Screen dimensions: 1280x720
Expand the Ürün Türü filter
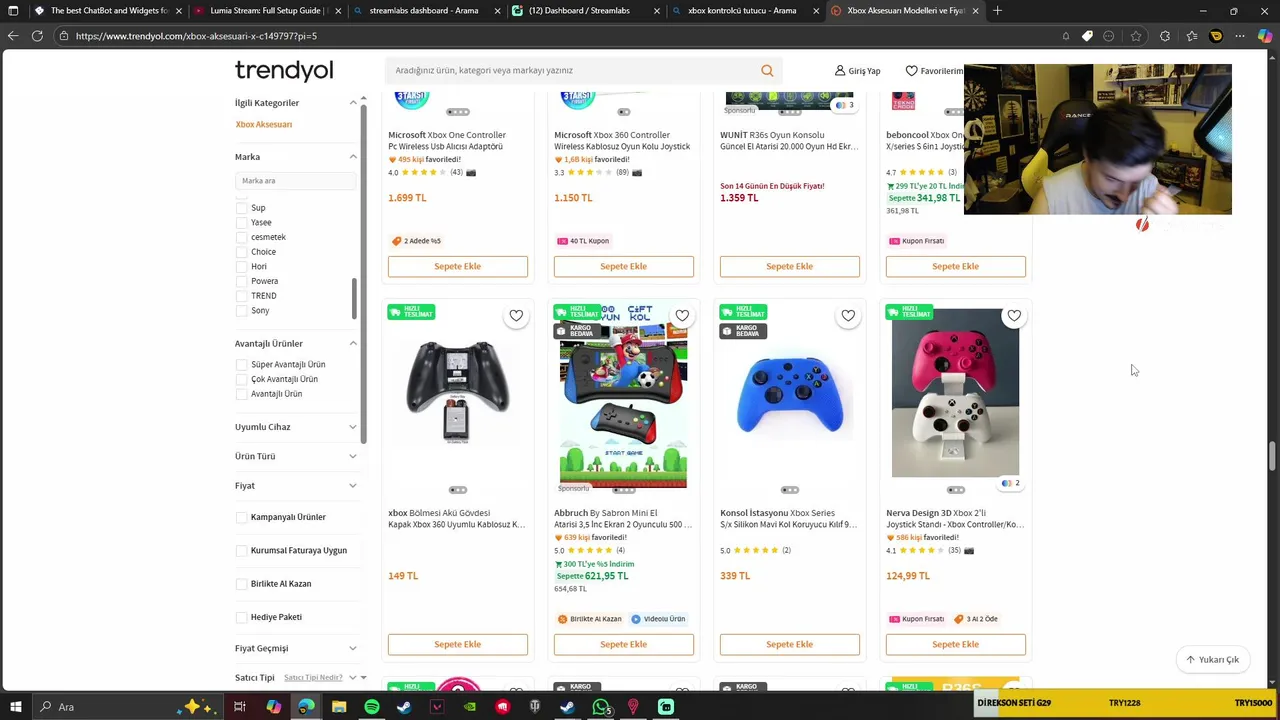[353, 456]
